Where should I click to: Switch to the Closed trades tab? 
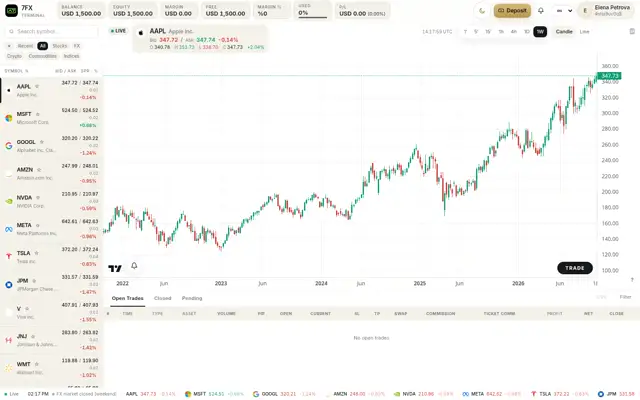tap(162, 298)
